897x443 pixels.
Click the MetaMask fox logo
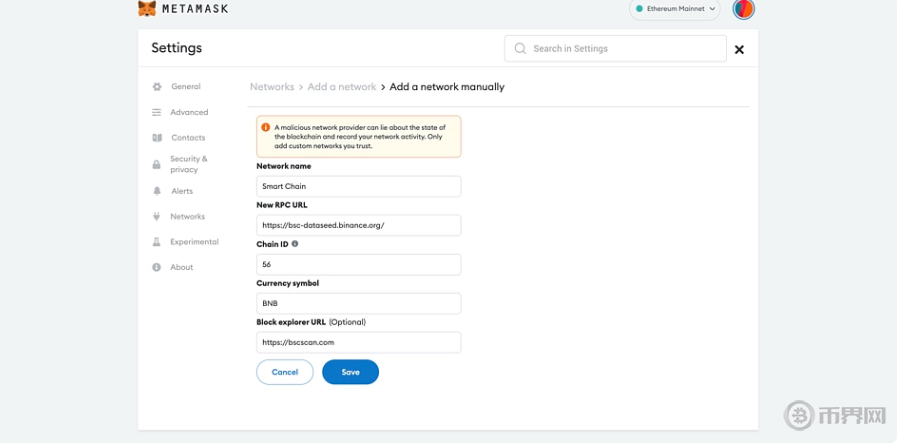(147, 9)
